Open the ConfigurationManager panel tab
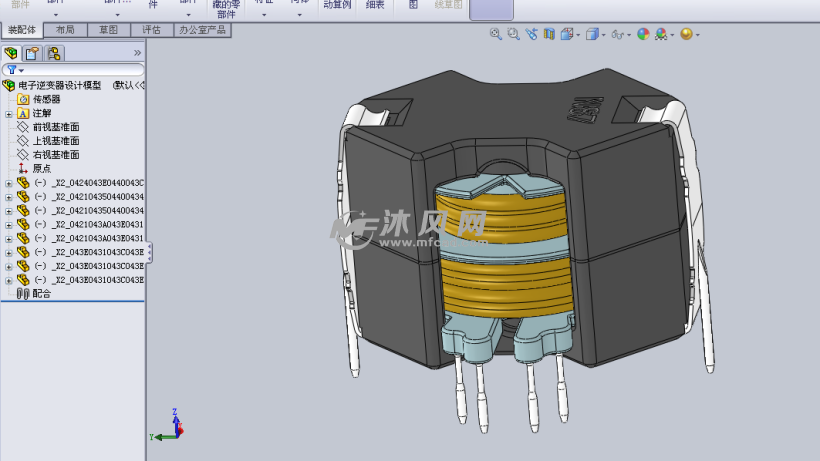The image size is (820, 461). click(x=54, y=53)
